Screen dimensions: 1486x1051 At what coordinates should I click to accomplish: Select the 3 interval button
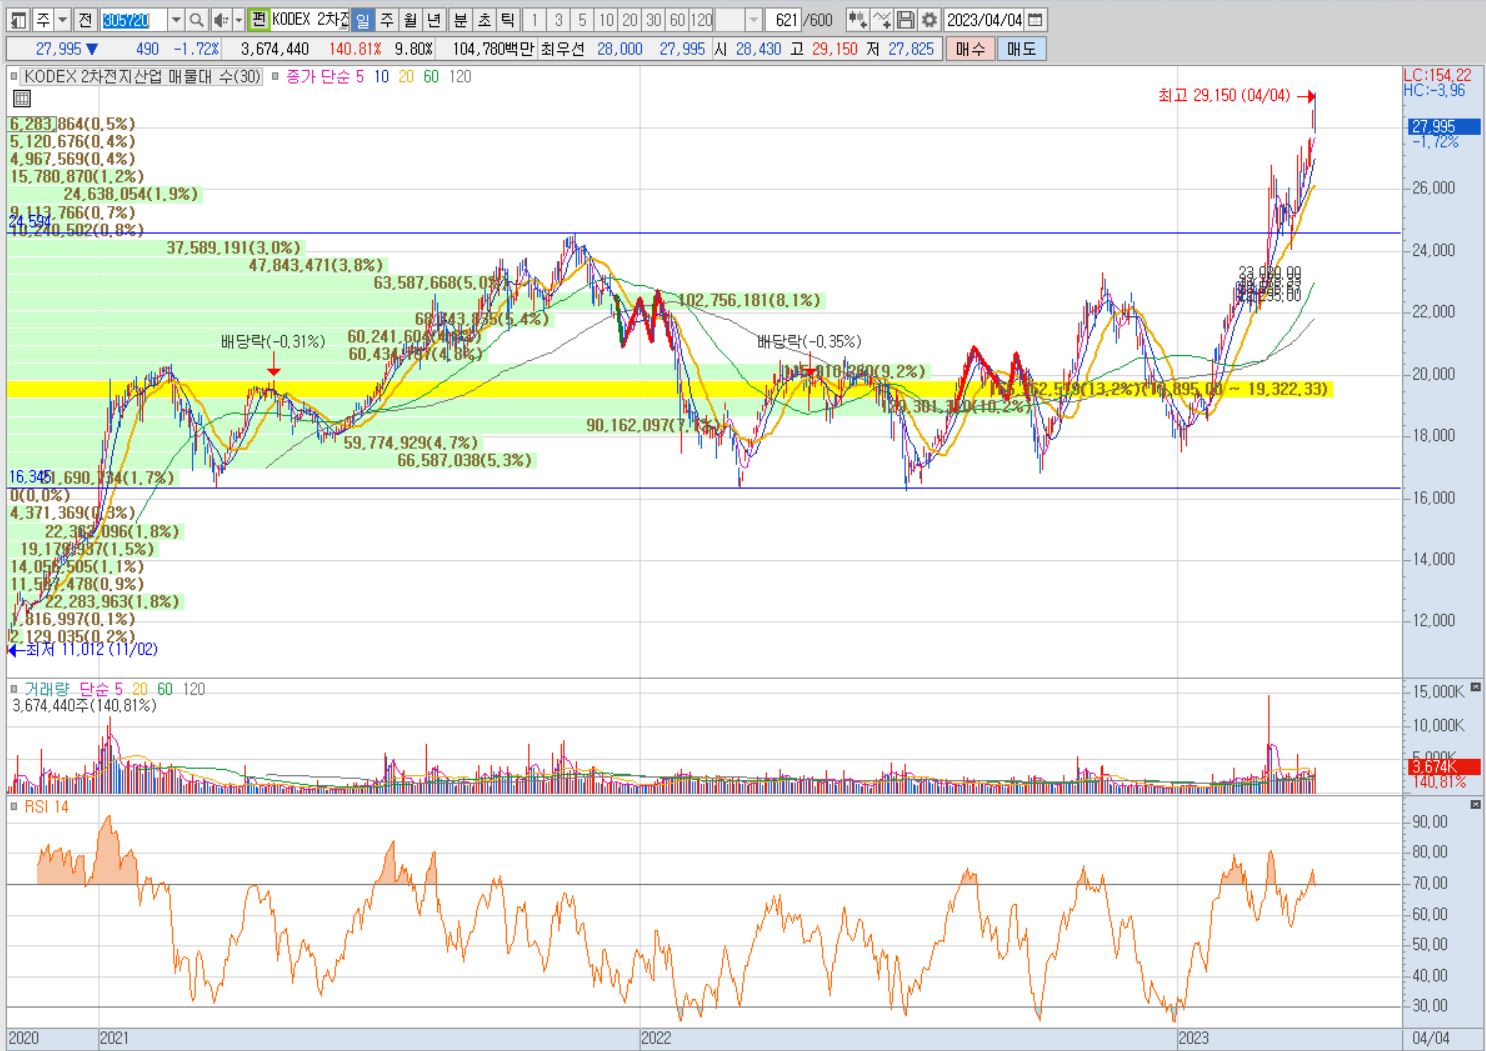tap(559, 20)
